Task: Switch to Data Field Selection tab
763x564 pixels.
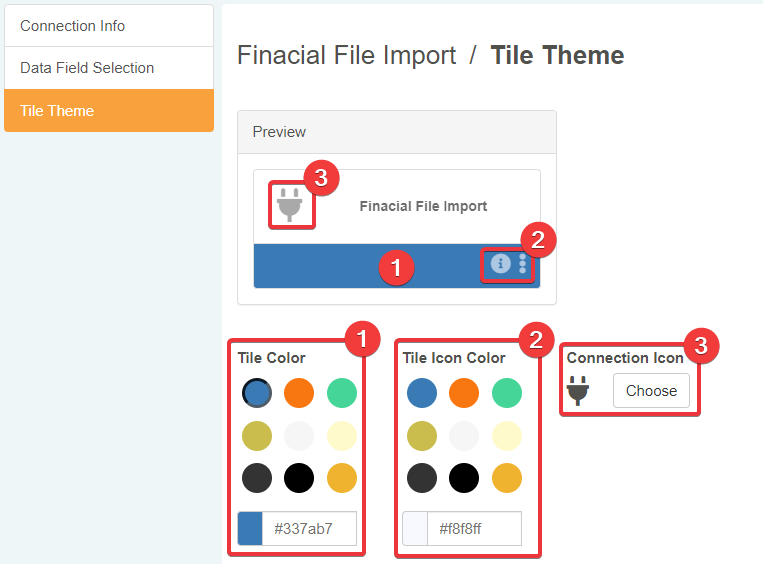Action: point(109,68)
